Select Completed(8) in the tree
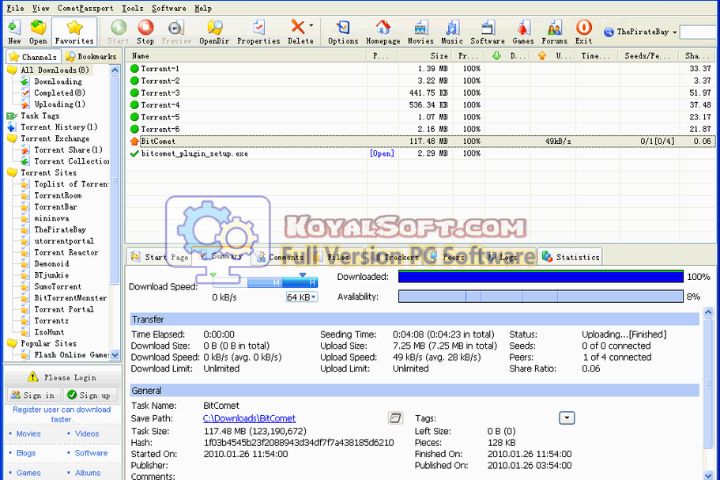Image resolution: width=720 pixels, height=480 pixels. tap(59, 92)
